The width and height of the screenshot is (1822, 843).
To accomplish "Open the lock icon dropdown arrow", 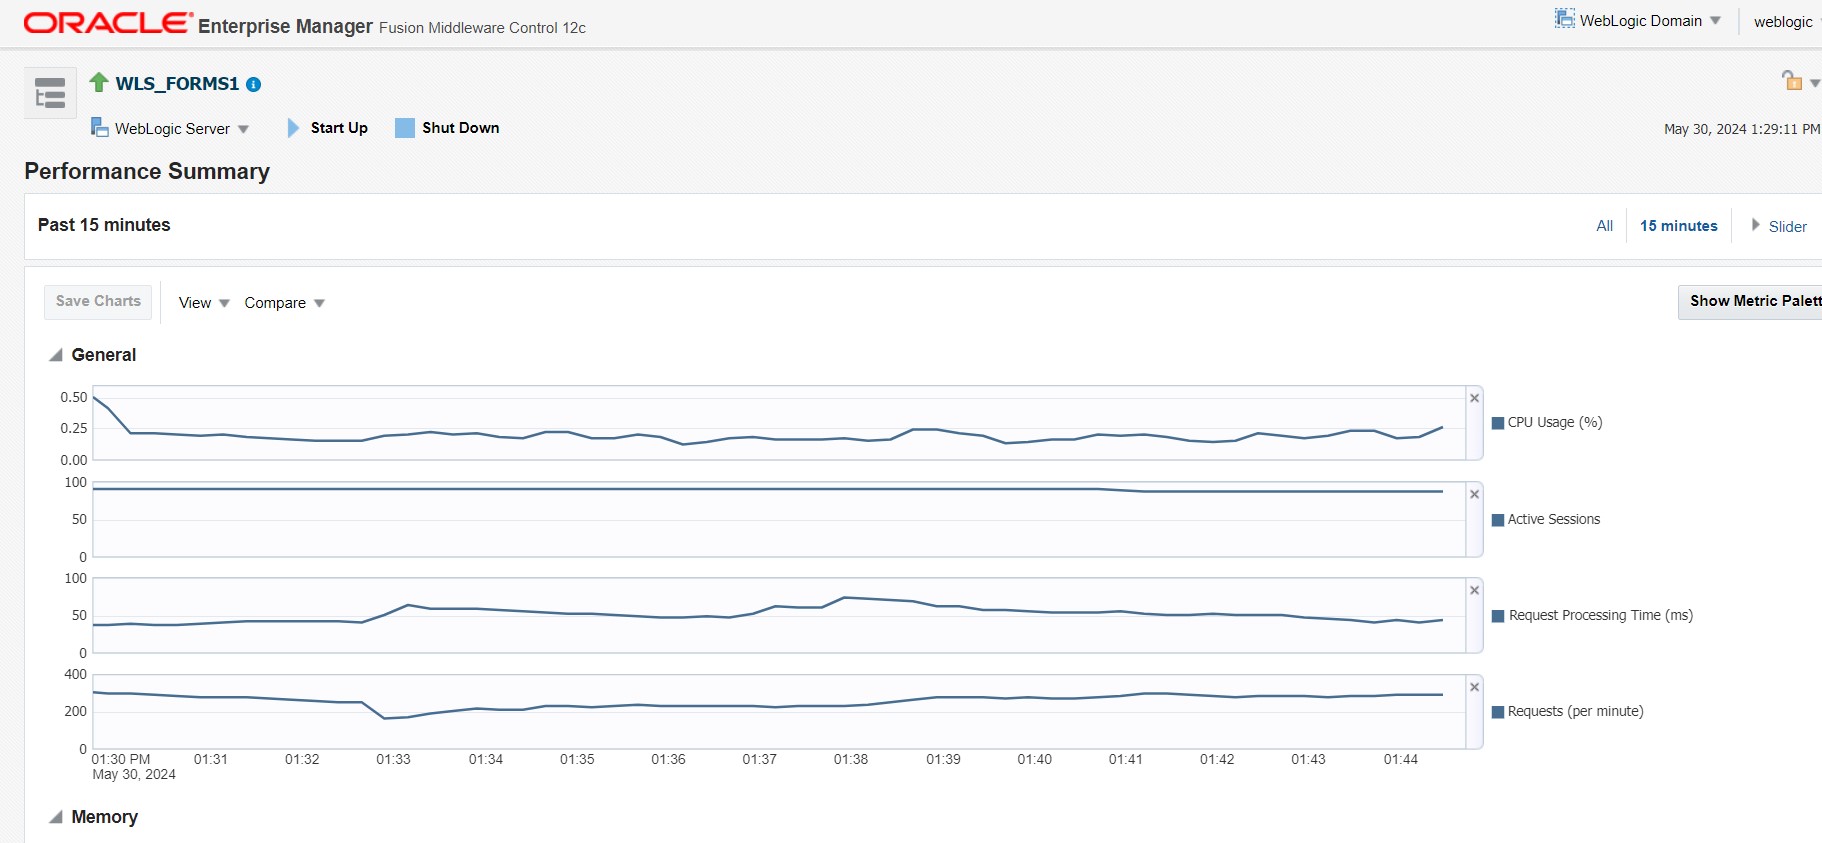I will (x=1814, y=83).
